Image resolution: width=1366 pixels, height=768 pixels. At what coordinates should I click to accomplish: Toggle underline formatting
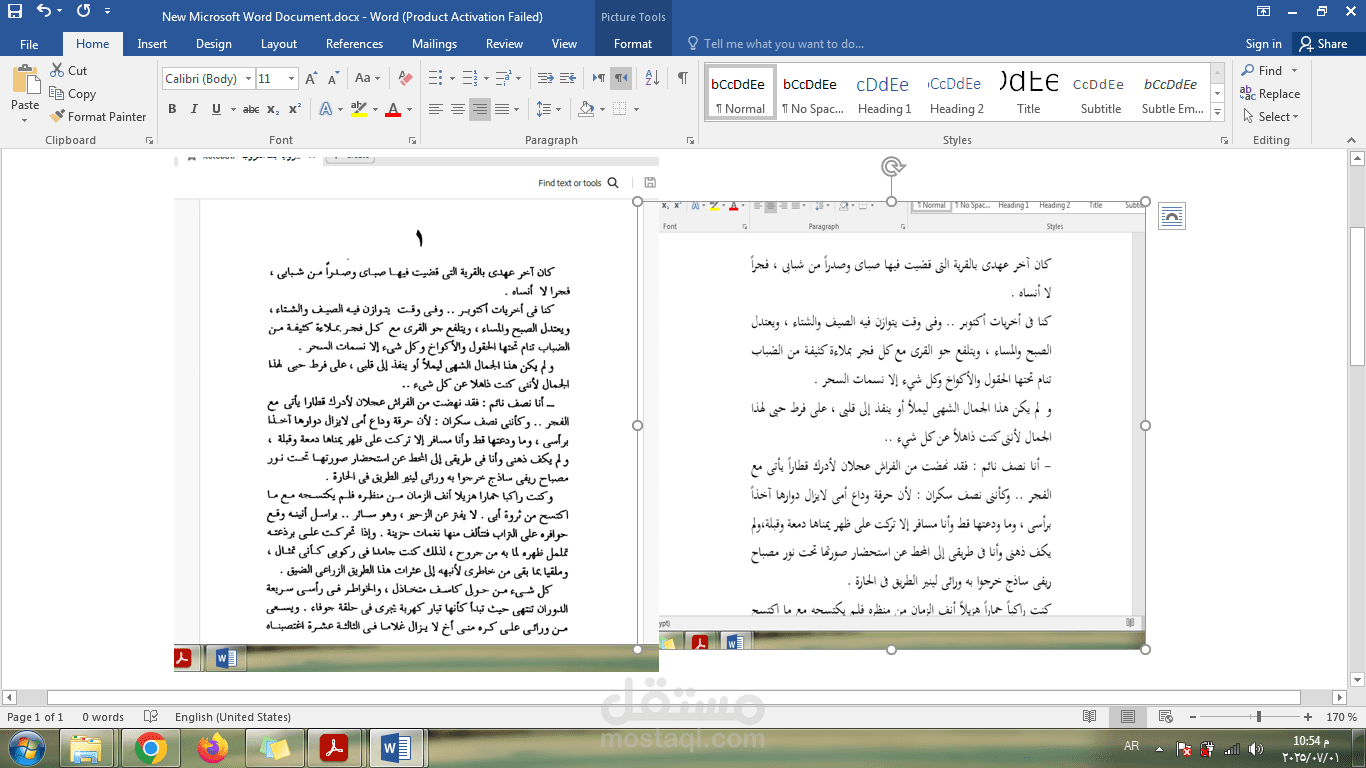tap(216, 109)
